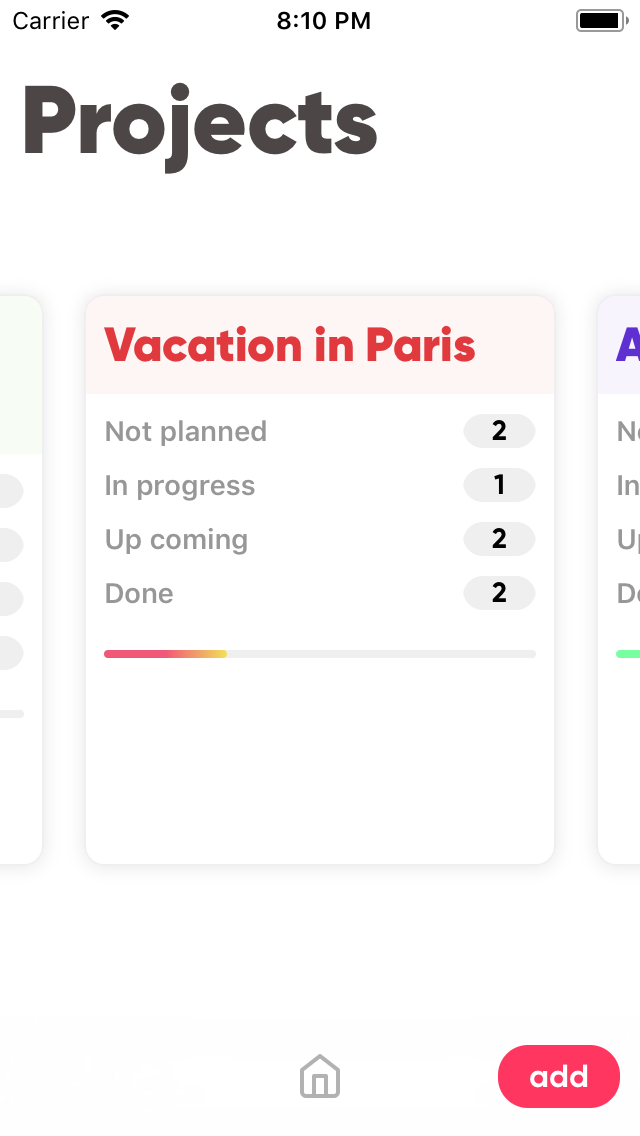
Task: Select the Up coming row label
Action: [176, 540]
